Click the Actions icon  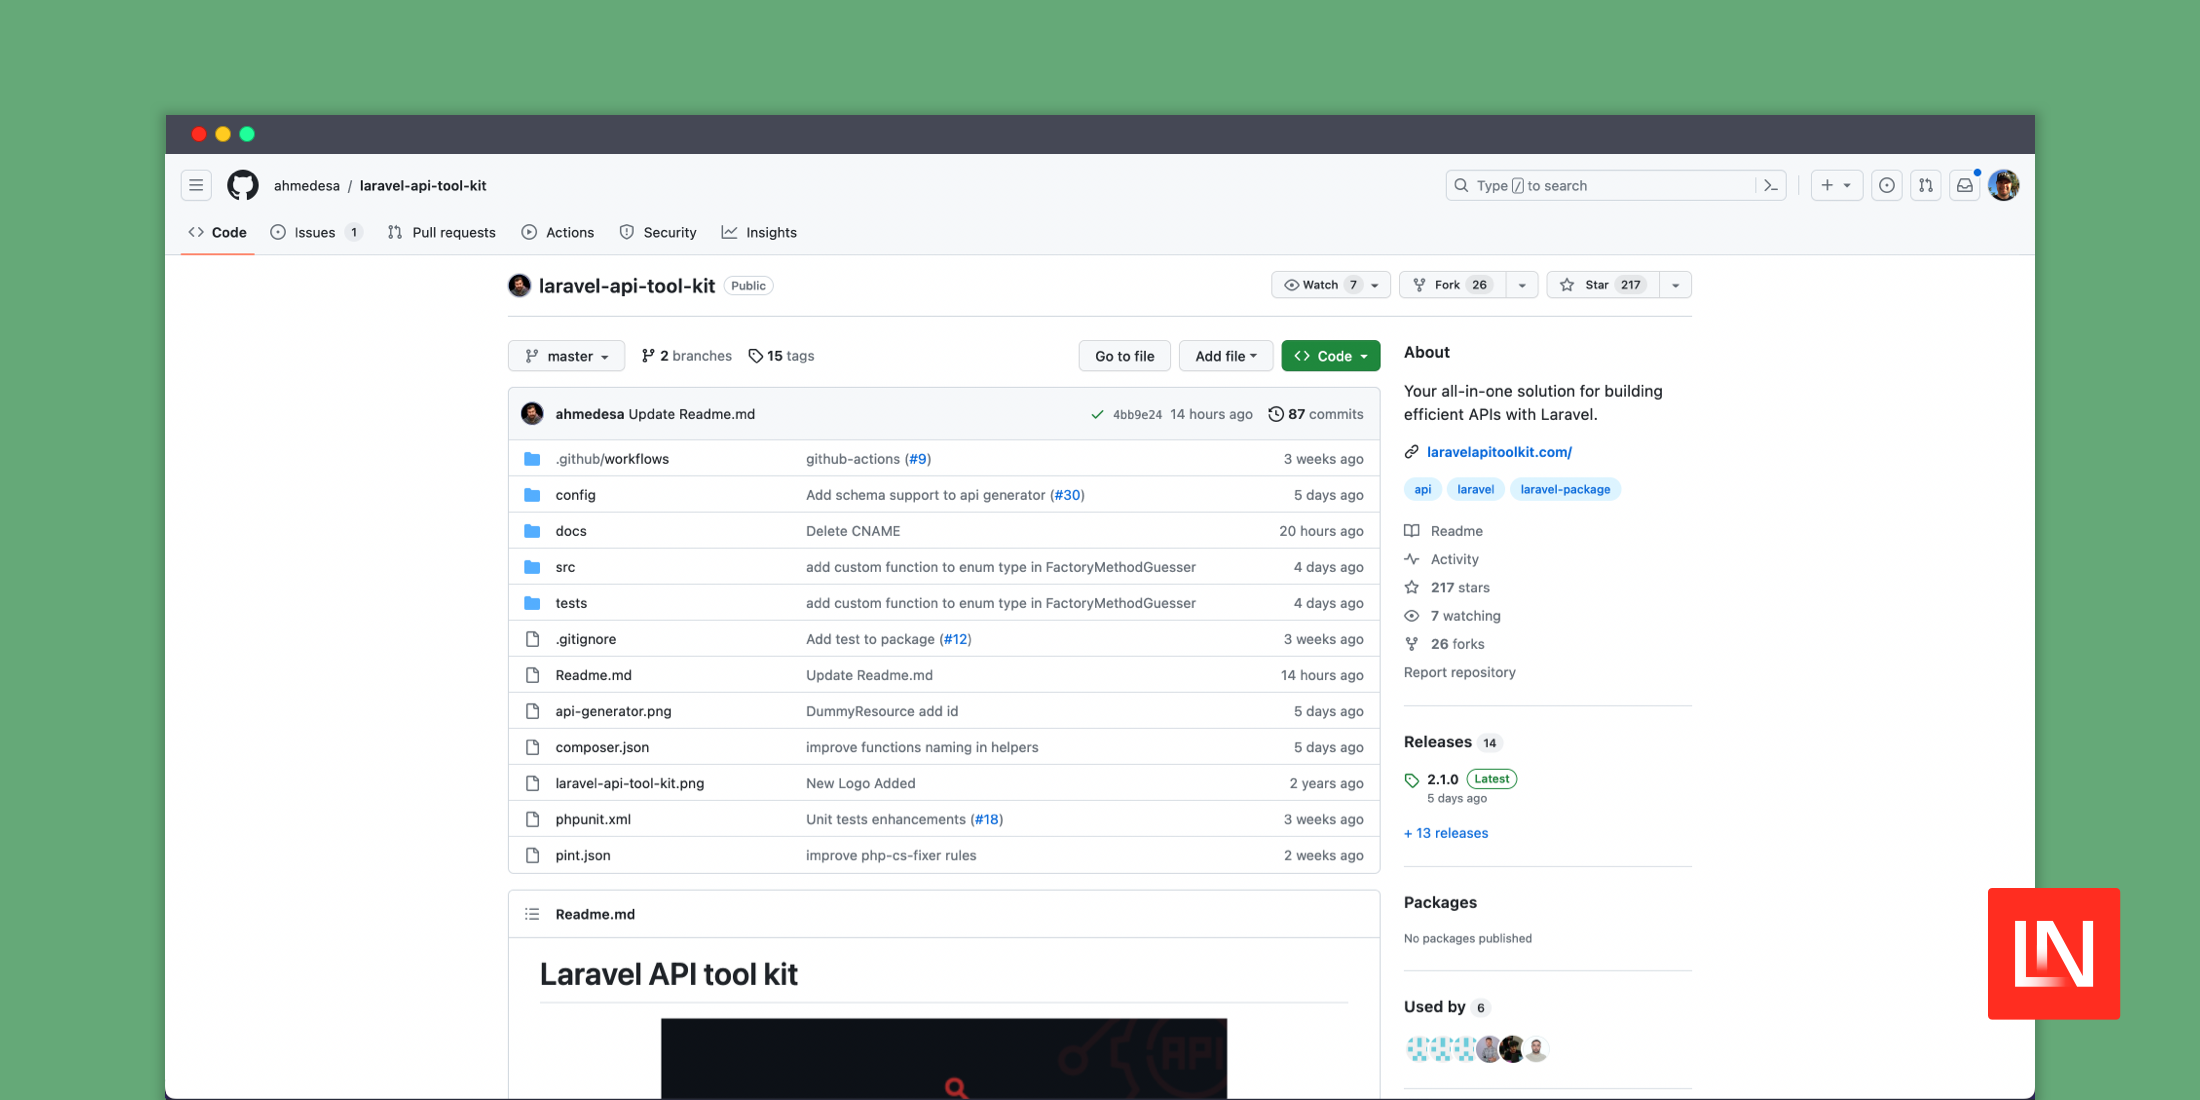pos(529,233)
